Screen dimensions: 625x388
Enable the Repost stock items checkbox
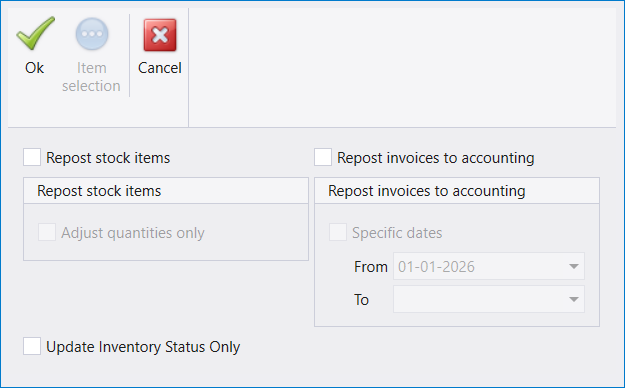point(32,157)
